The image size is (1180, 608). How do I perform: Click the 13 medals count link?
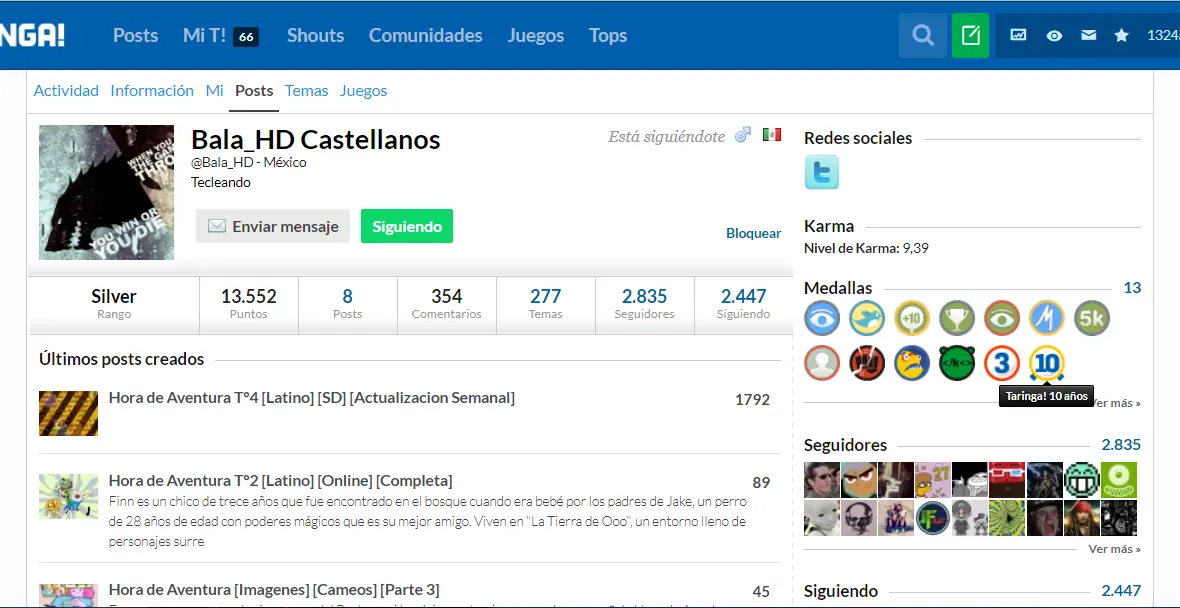coord(1132,287)
